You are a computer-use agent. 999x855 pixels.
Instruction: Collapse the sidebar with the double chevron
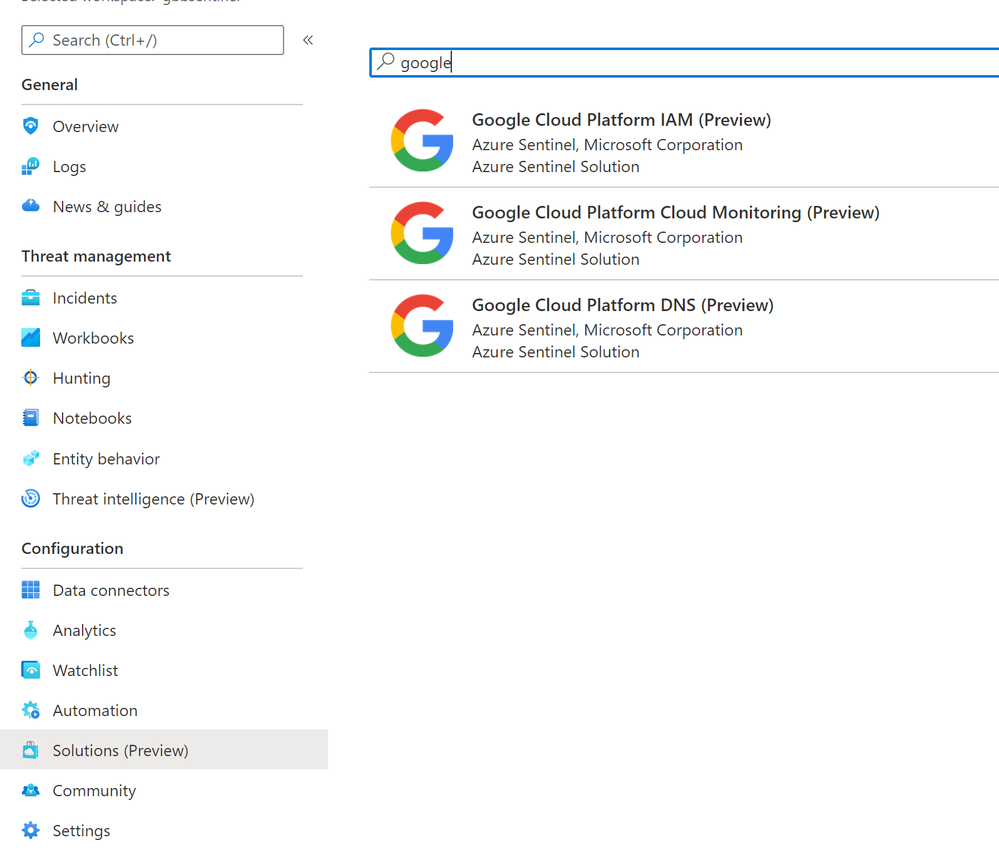coord(308,40)
